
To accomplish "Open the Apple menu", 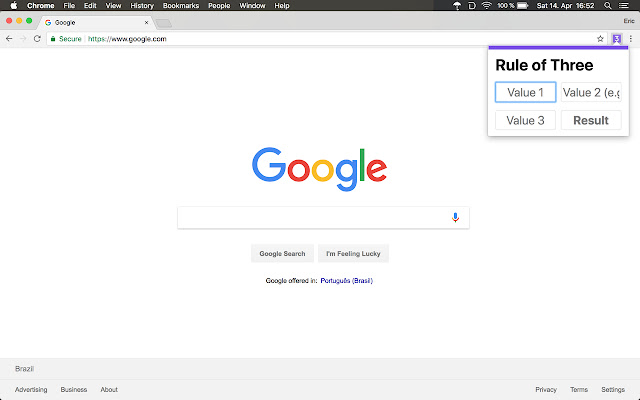I will tap(13, 6).
